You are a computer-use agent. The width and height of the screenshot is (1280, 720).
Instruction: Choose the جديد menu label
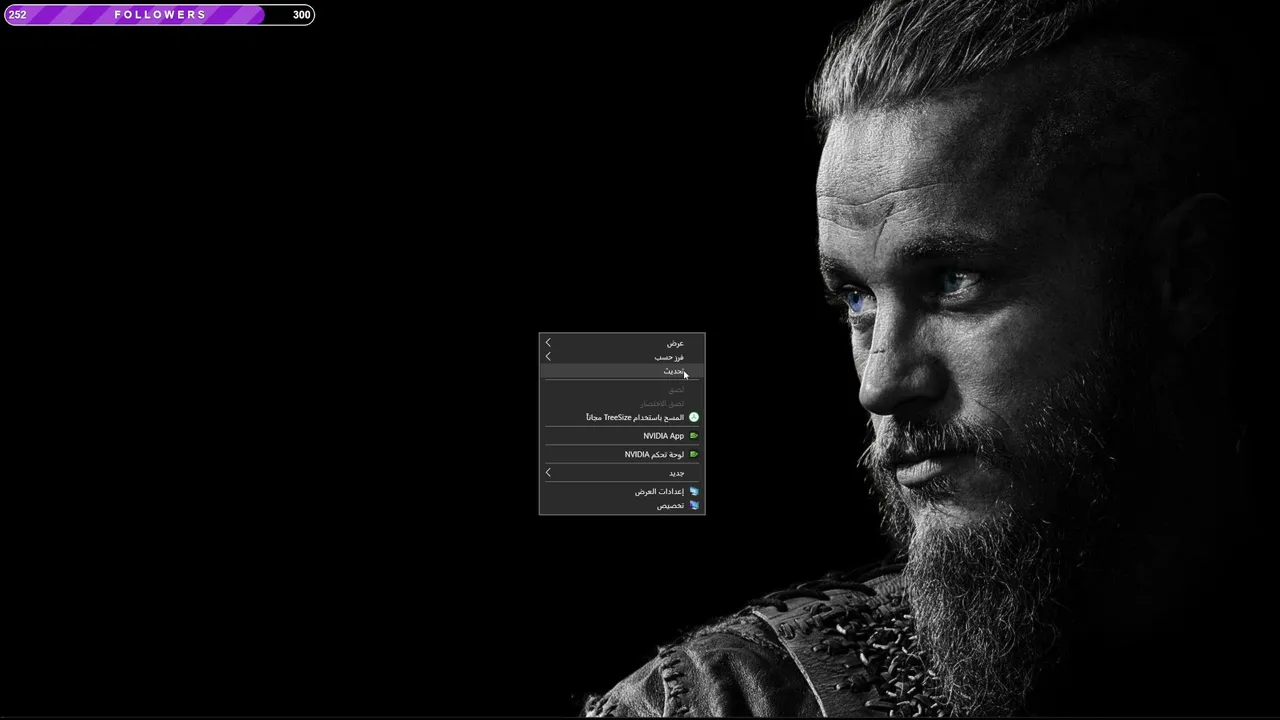[677, 473]
